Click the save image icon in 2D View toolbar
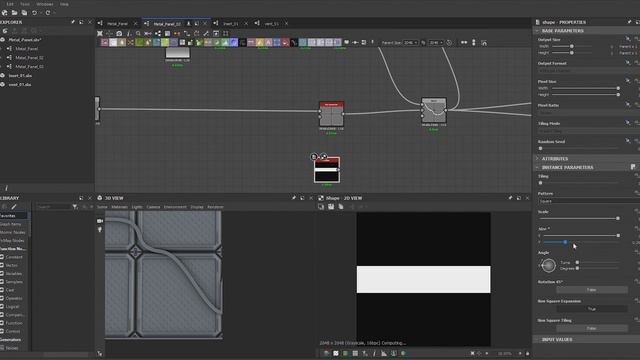The image size is (640, 360). 331,207
